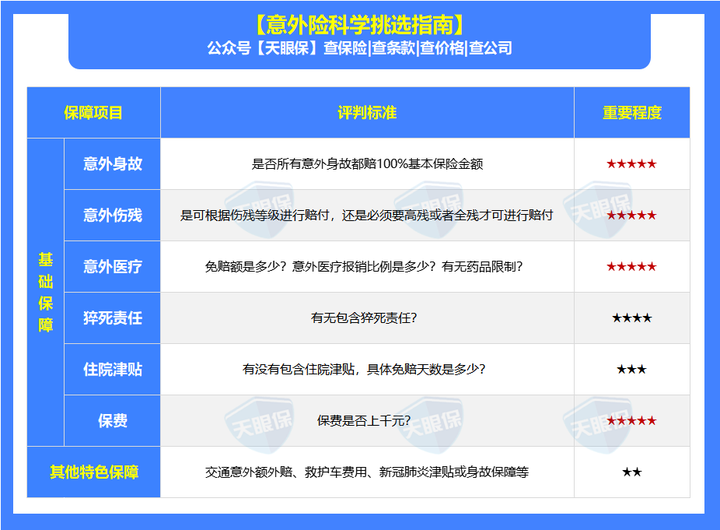Select the five-star rating beside 意外医疗
Viewport: 720px width, 530px height.
point(631,267)
